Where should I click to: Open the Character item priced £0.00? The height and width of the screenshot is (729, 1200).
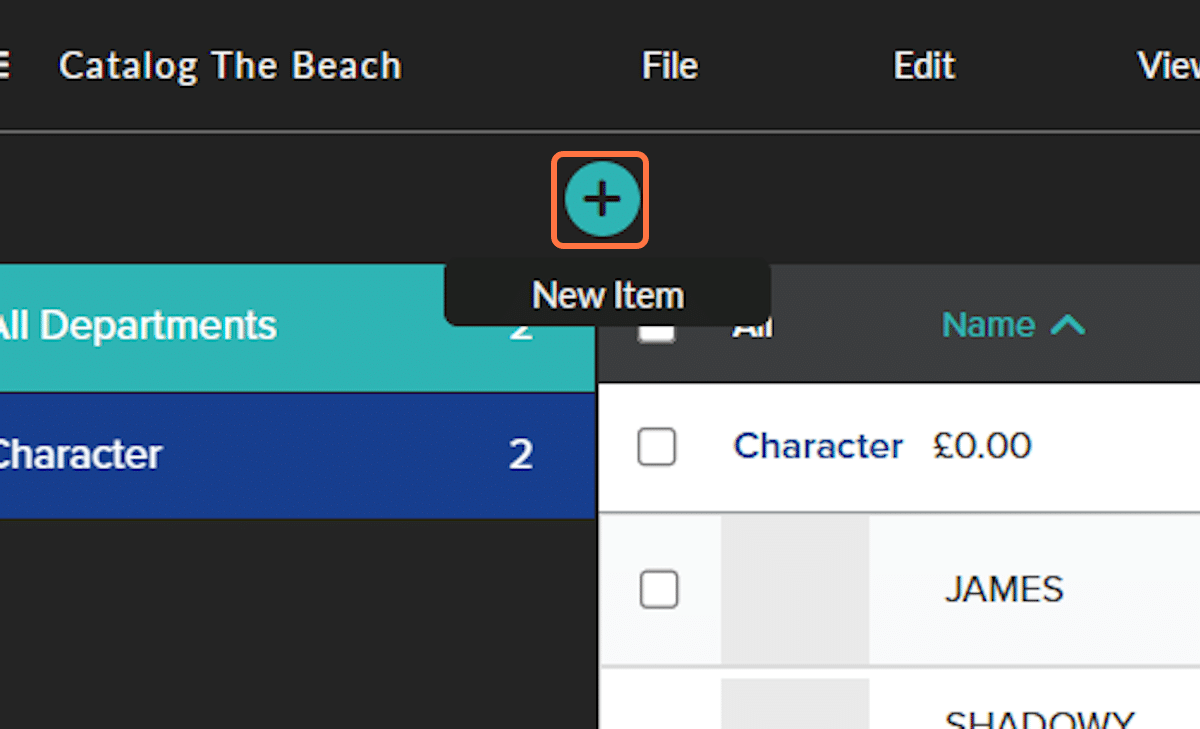pos(818,447)
